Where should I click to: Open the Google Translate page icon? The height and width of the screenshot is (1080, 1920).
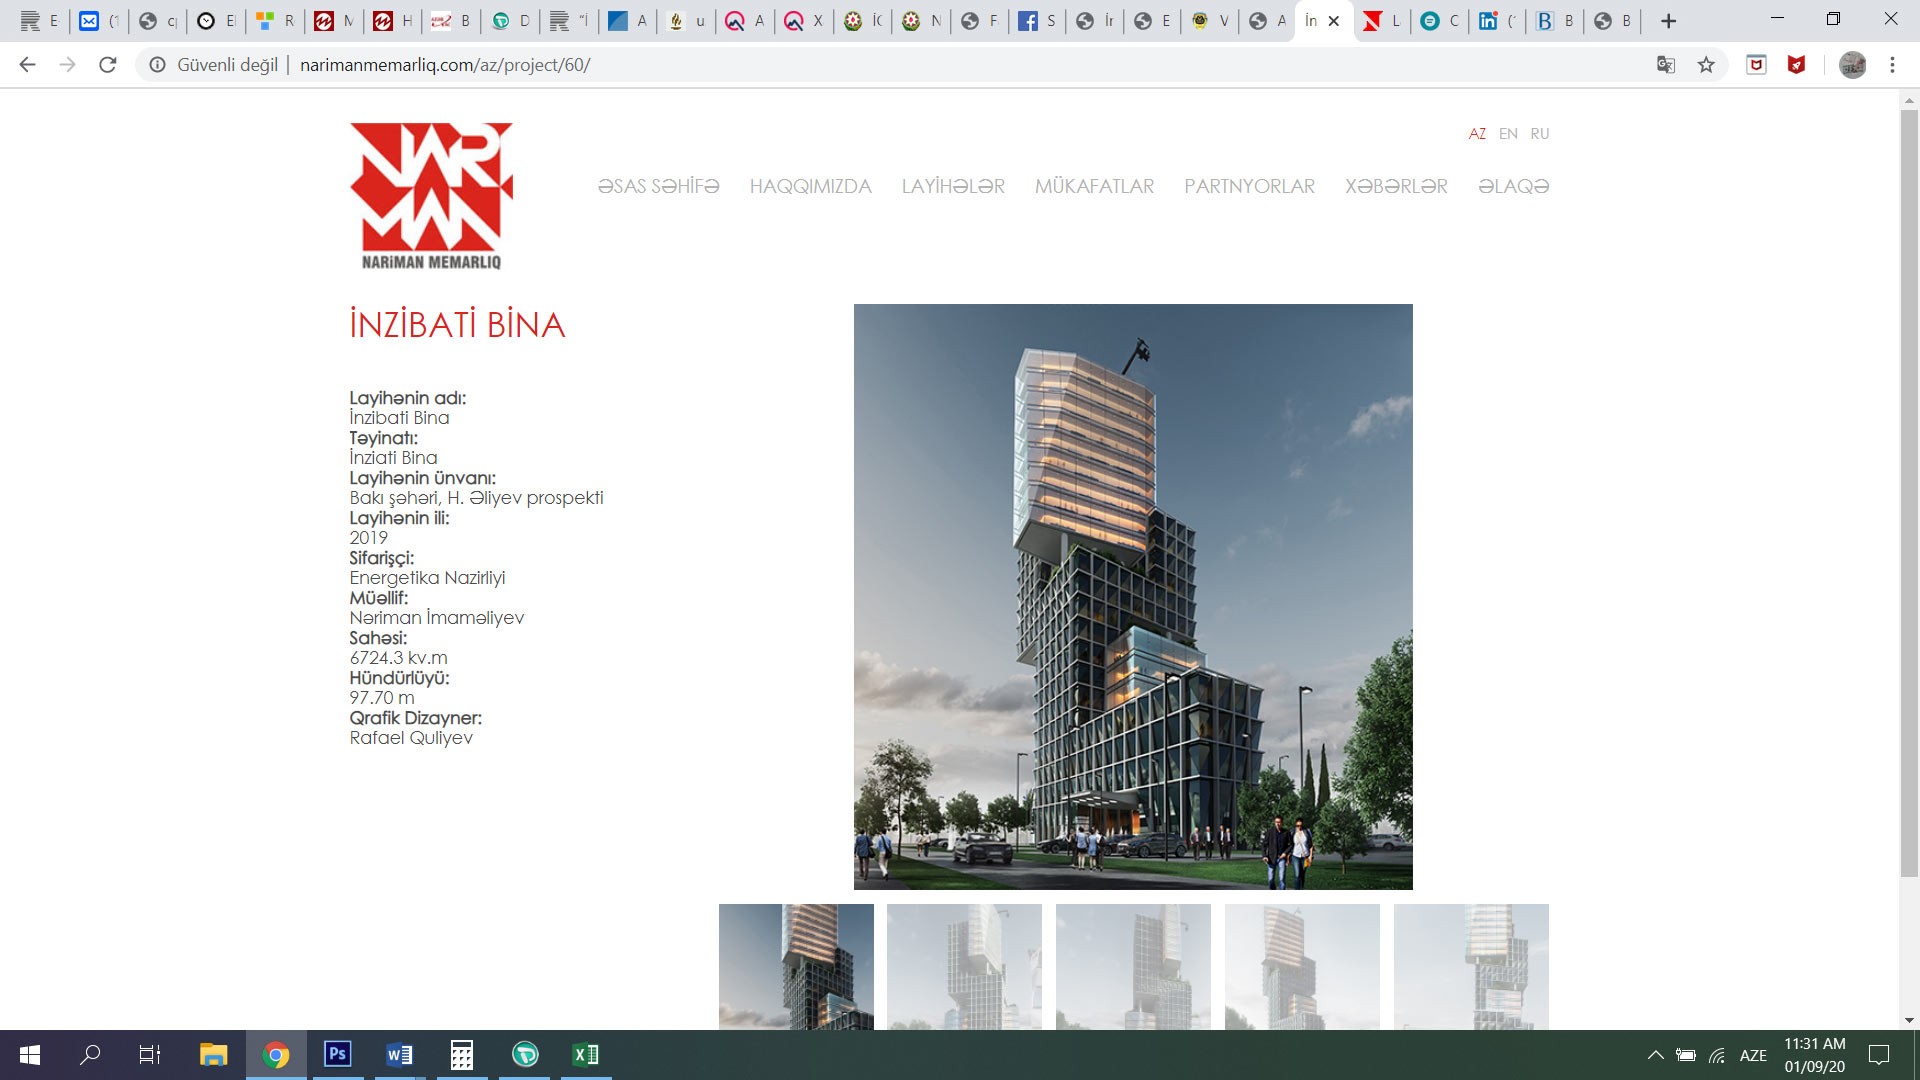[1665, 65]
